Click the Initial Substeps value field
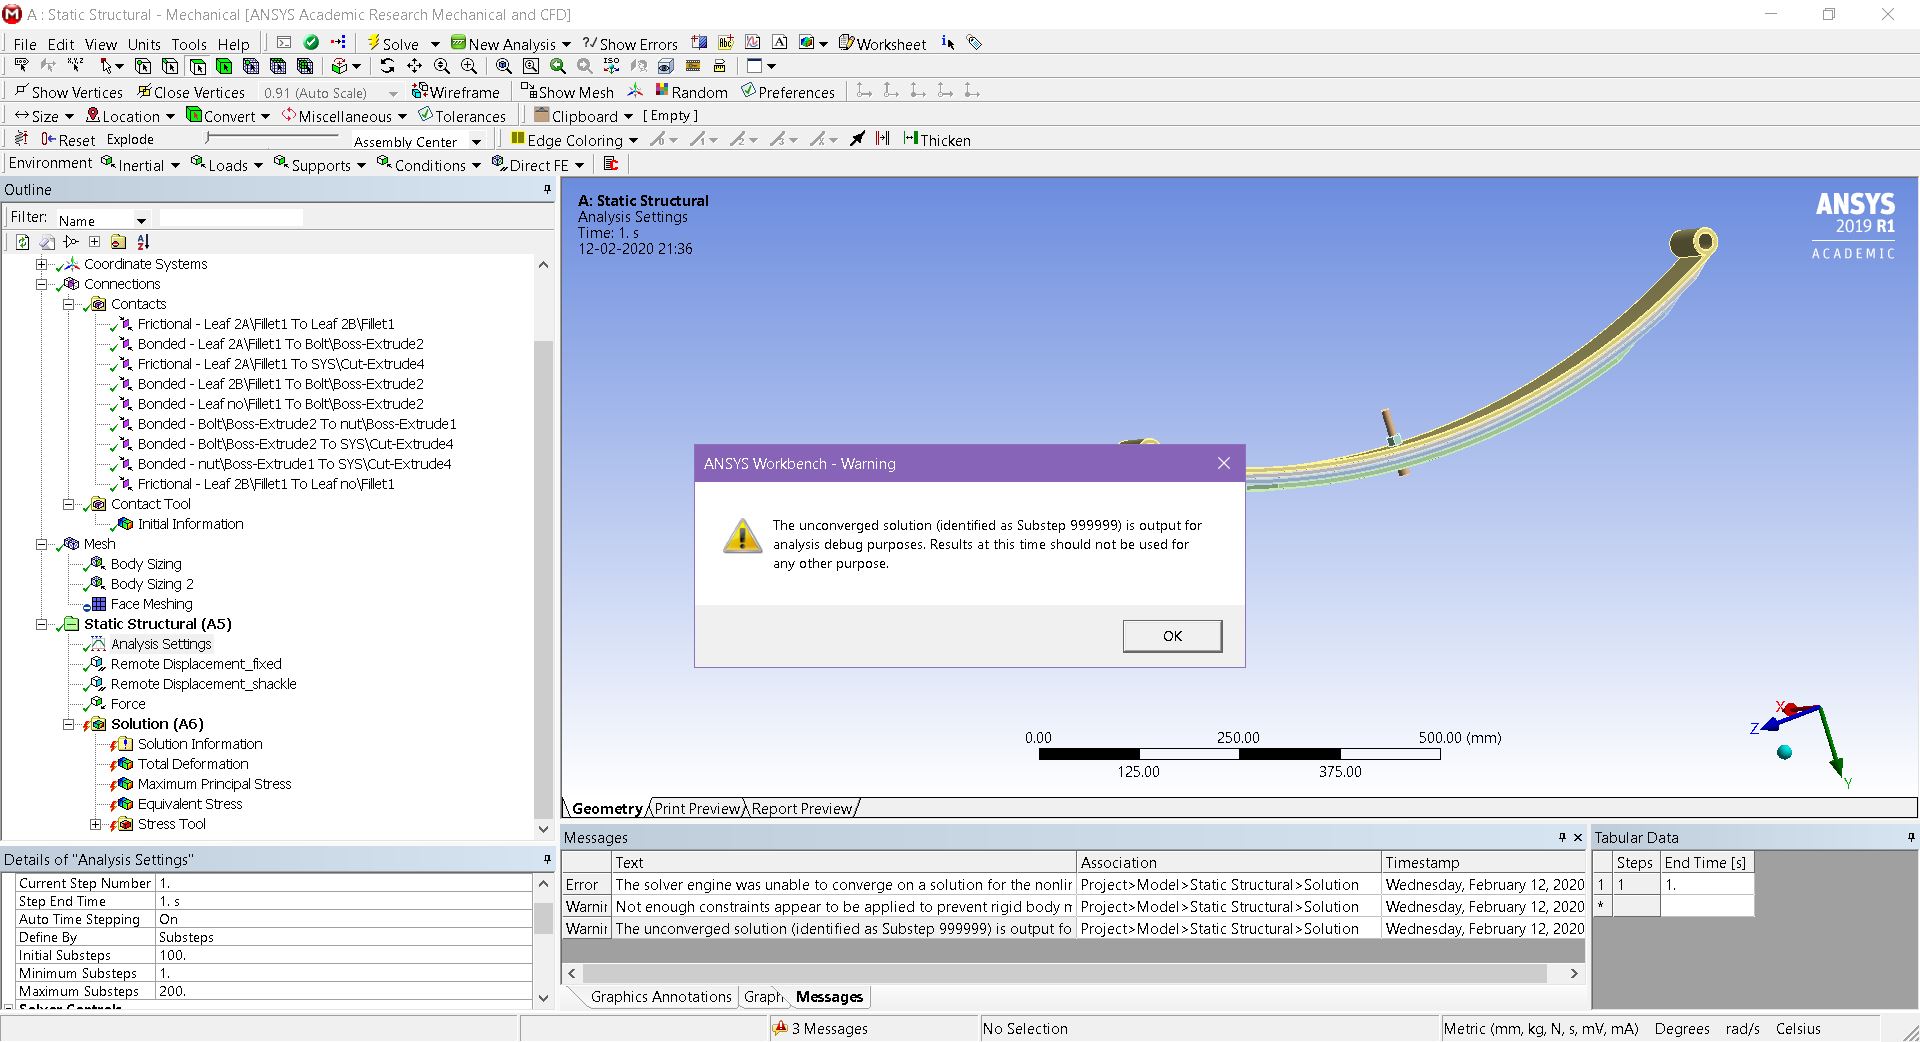Viewport: 1920px width, 1042px height. click(344, 955)
